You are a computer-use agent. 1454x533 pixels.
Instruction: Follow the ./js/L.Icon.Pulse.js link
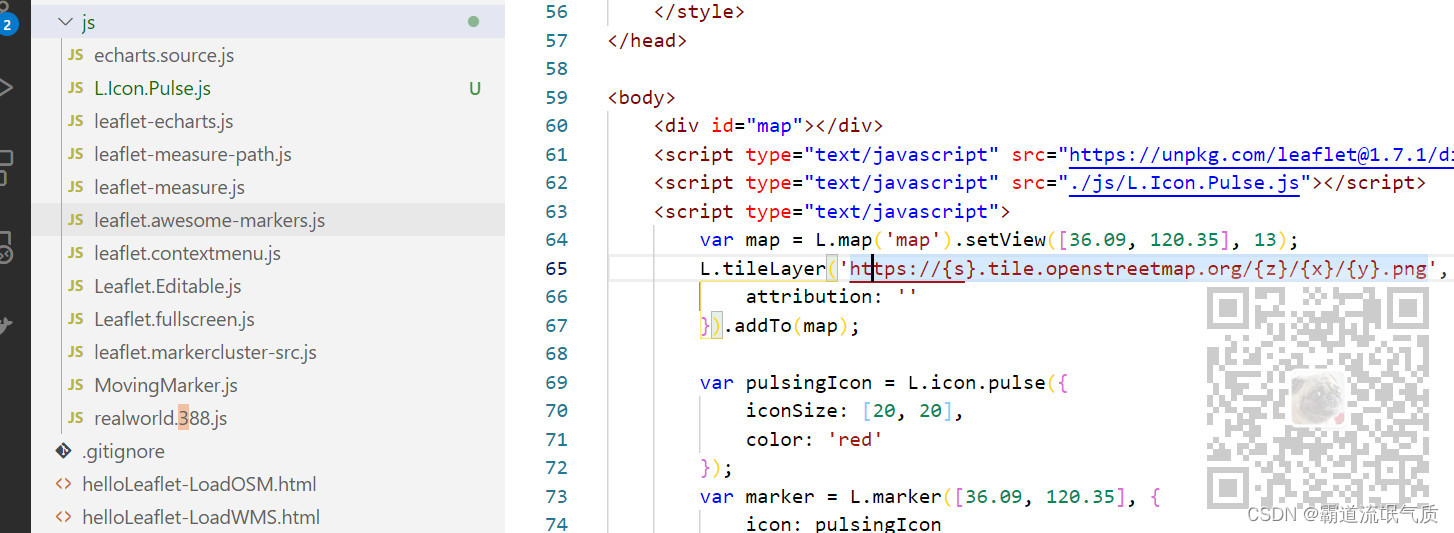[1184, 183]
